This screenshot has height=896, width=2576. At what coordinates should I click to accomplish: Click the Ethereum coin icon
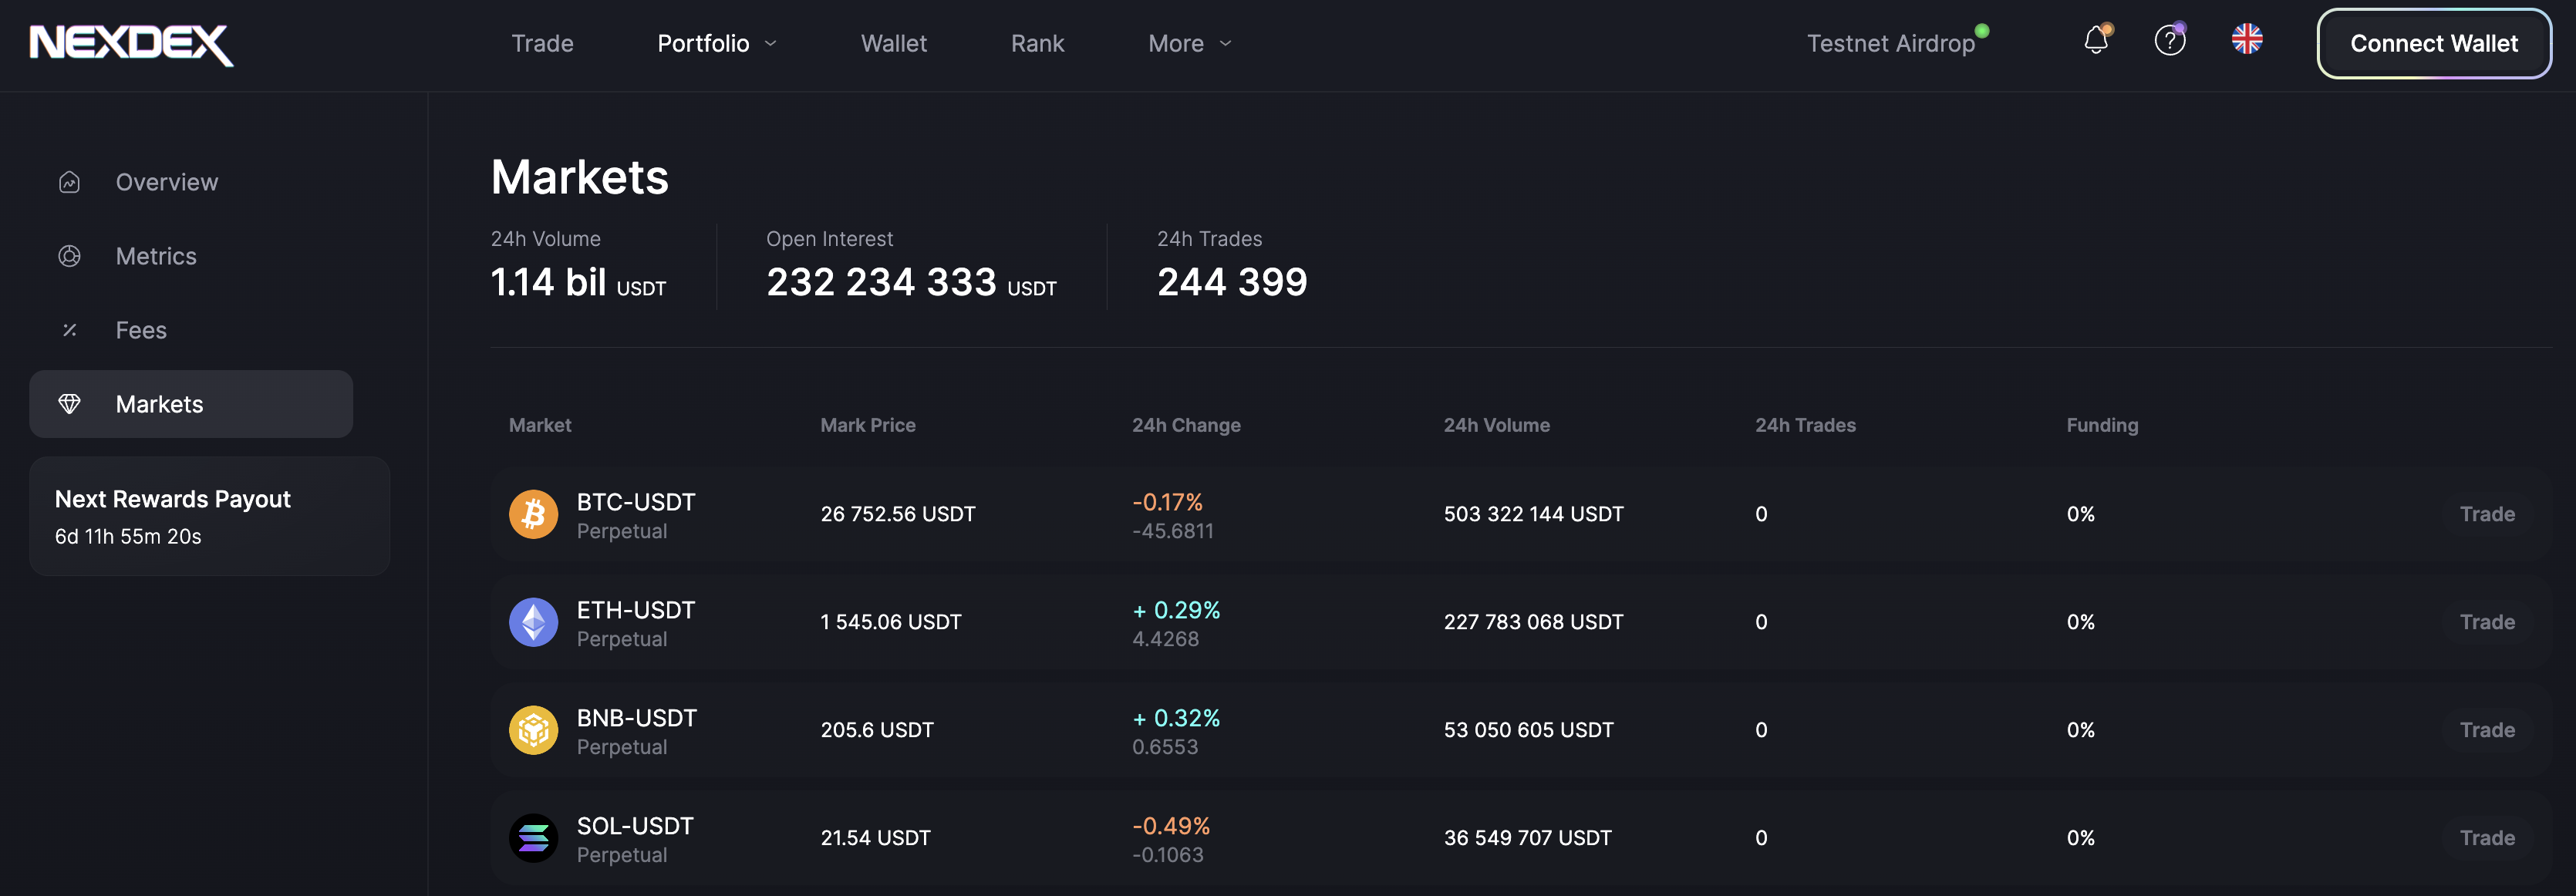[x=533, y=622]
